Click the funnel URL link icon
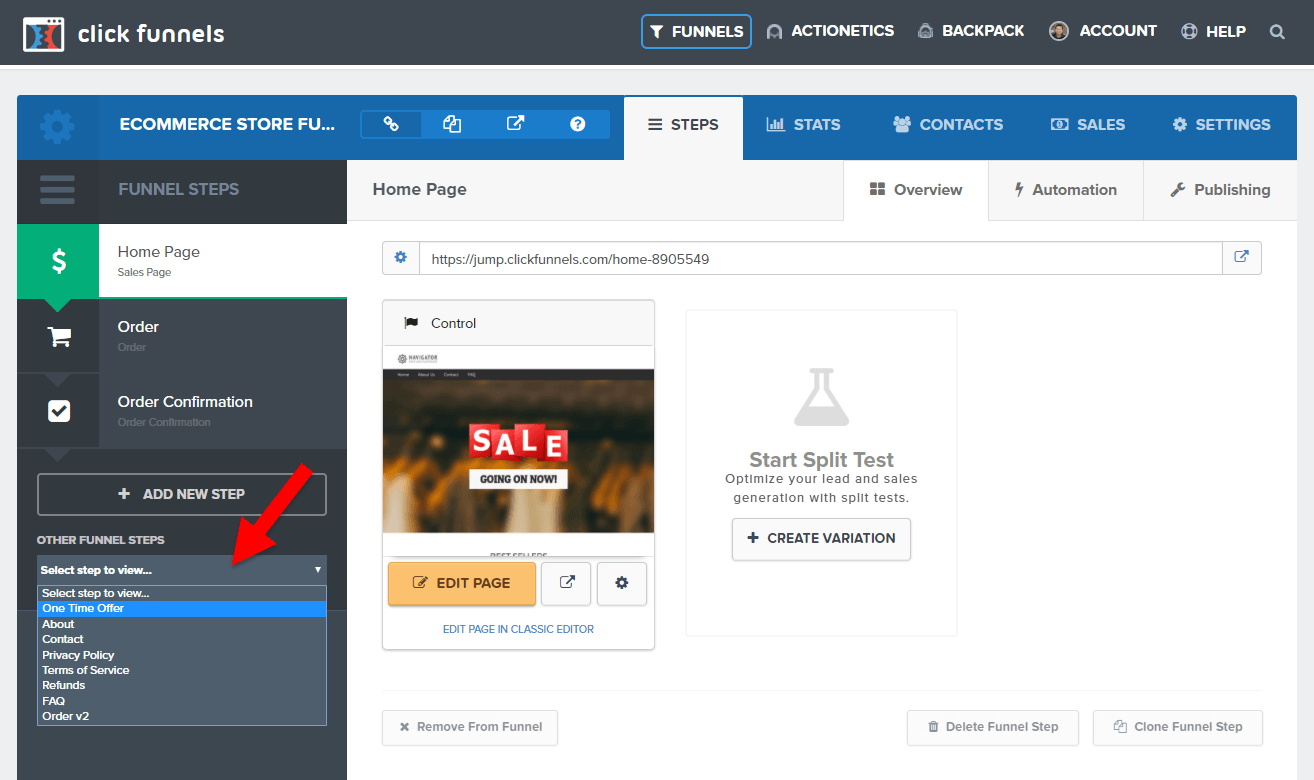This screenshot has width=1314, height=780. pos(391,124)
